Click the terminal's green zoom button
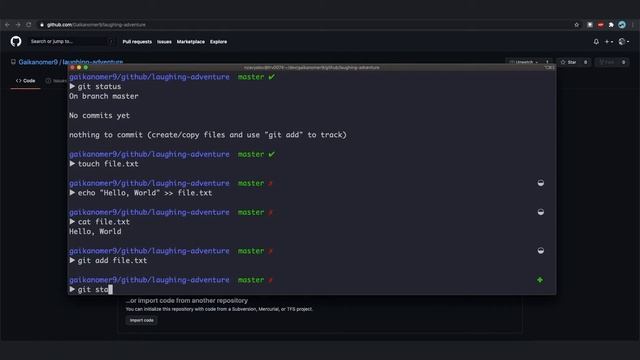Screen dimensions: 640x360 [x=86, y=67]
